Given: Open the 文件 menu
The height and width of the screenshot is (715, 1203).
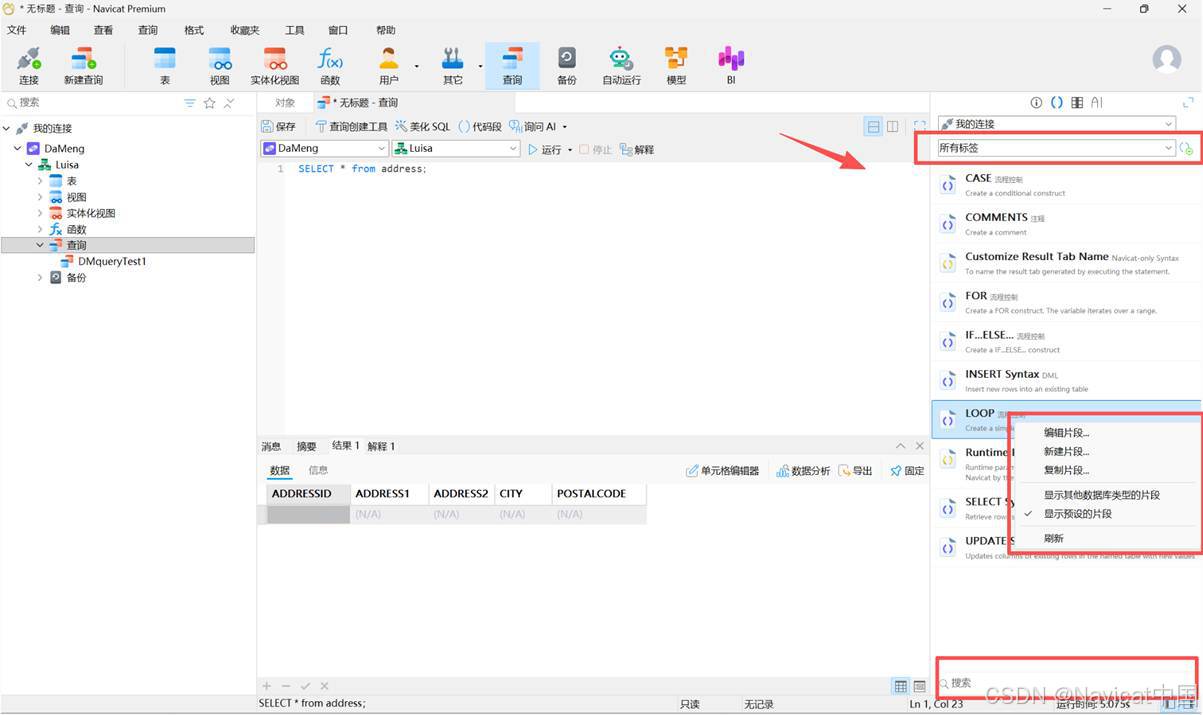Looking at the screenshot, I should [17, 30].
